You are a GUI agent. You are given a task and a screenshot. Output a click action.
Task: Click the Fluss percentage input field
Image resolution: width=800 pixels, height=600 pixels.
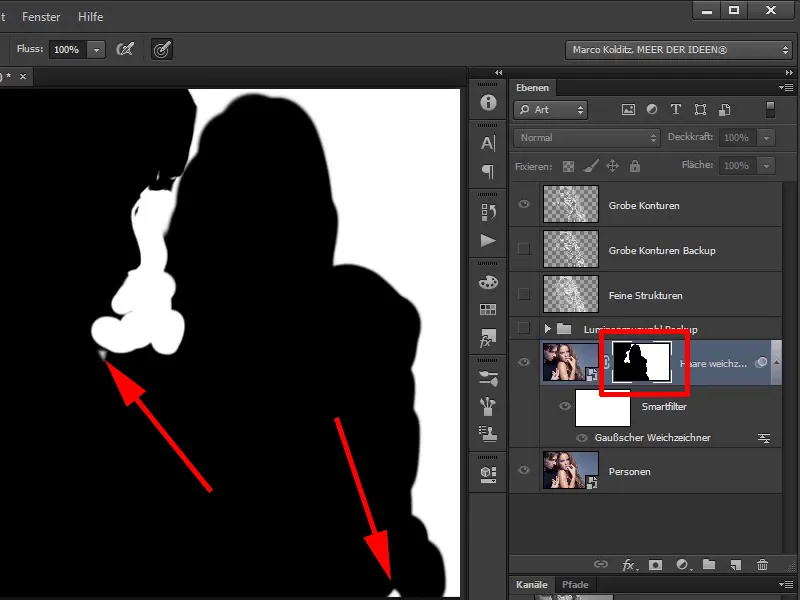coord(68,50)
